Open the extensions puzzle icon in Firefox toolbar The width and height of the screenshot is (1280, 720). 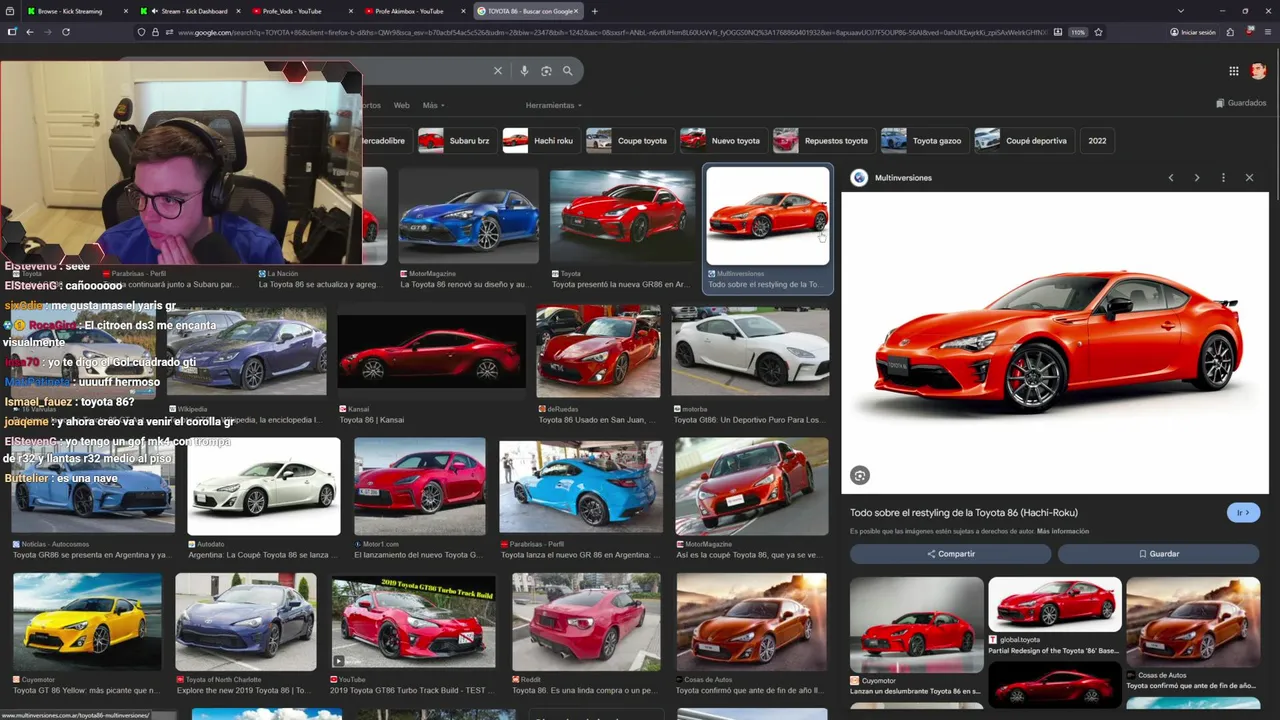(x=1230, y=32)
